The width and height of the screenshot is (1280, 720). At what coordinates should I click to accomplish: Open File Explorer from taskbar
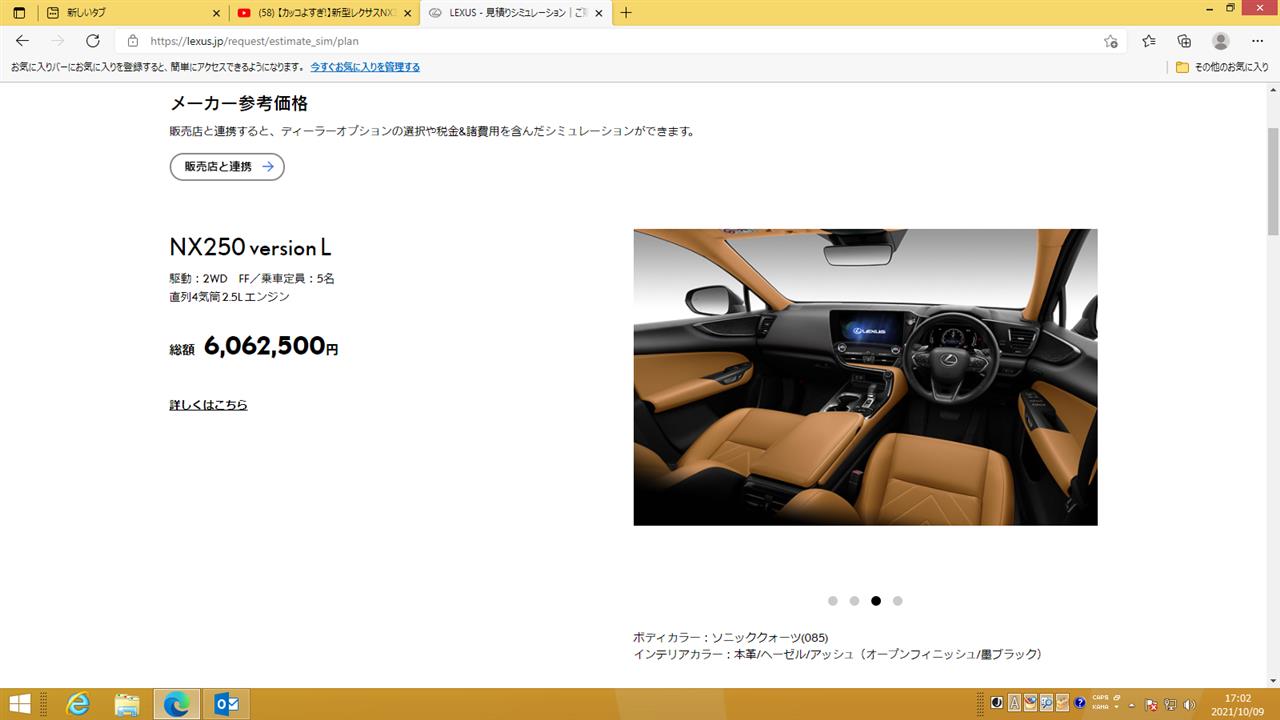127,704
